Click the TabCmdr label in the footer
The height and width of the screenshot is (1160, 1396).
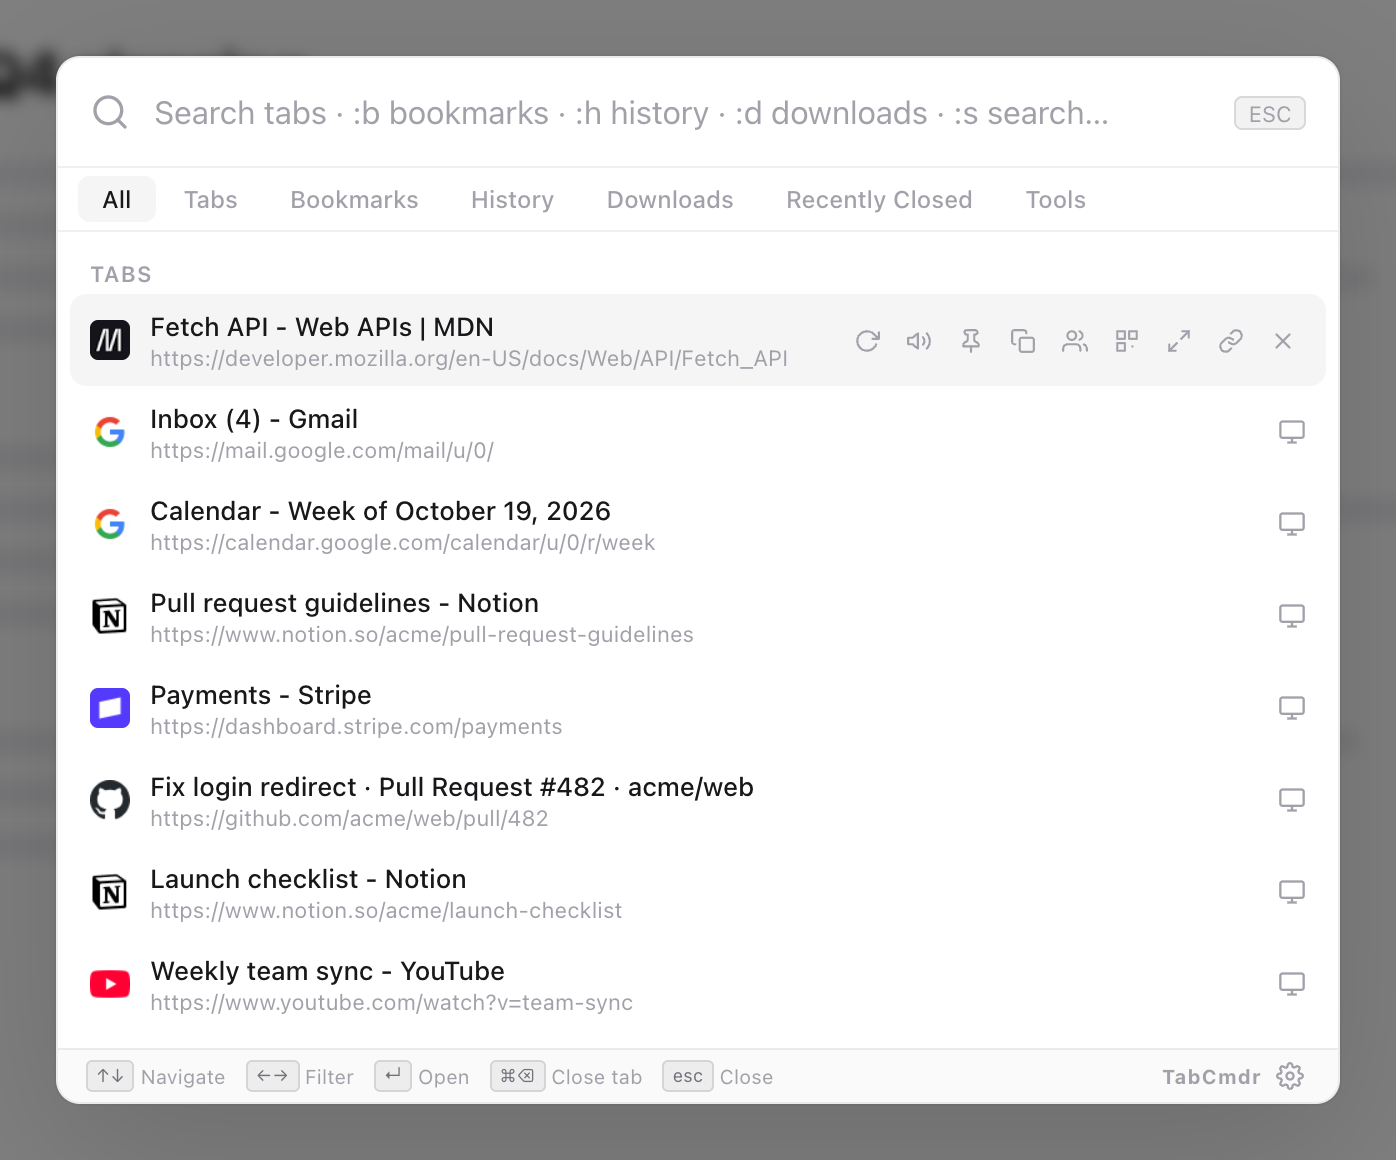click(x=1211, y=1076)
